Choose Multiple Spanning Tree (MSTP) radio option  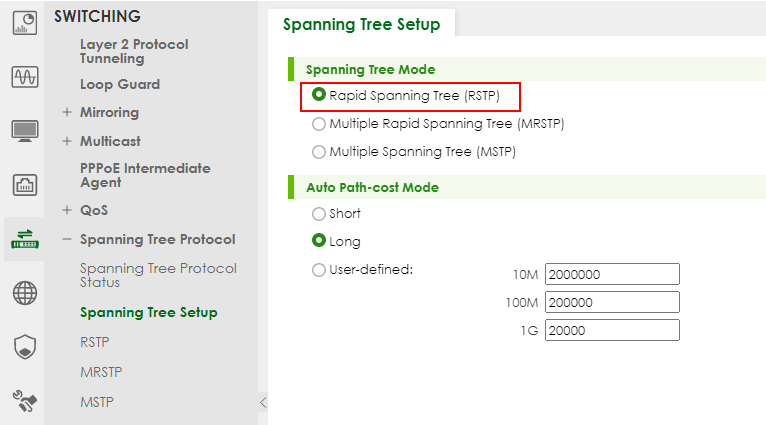[319, 152]
